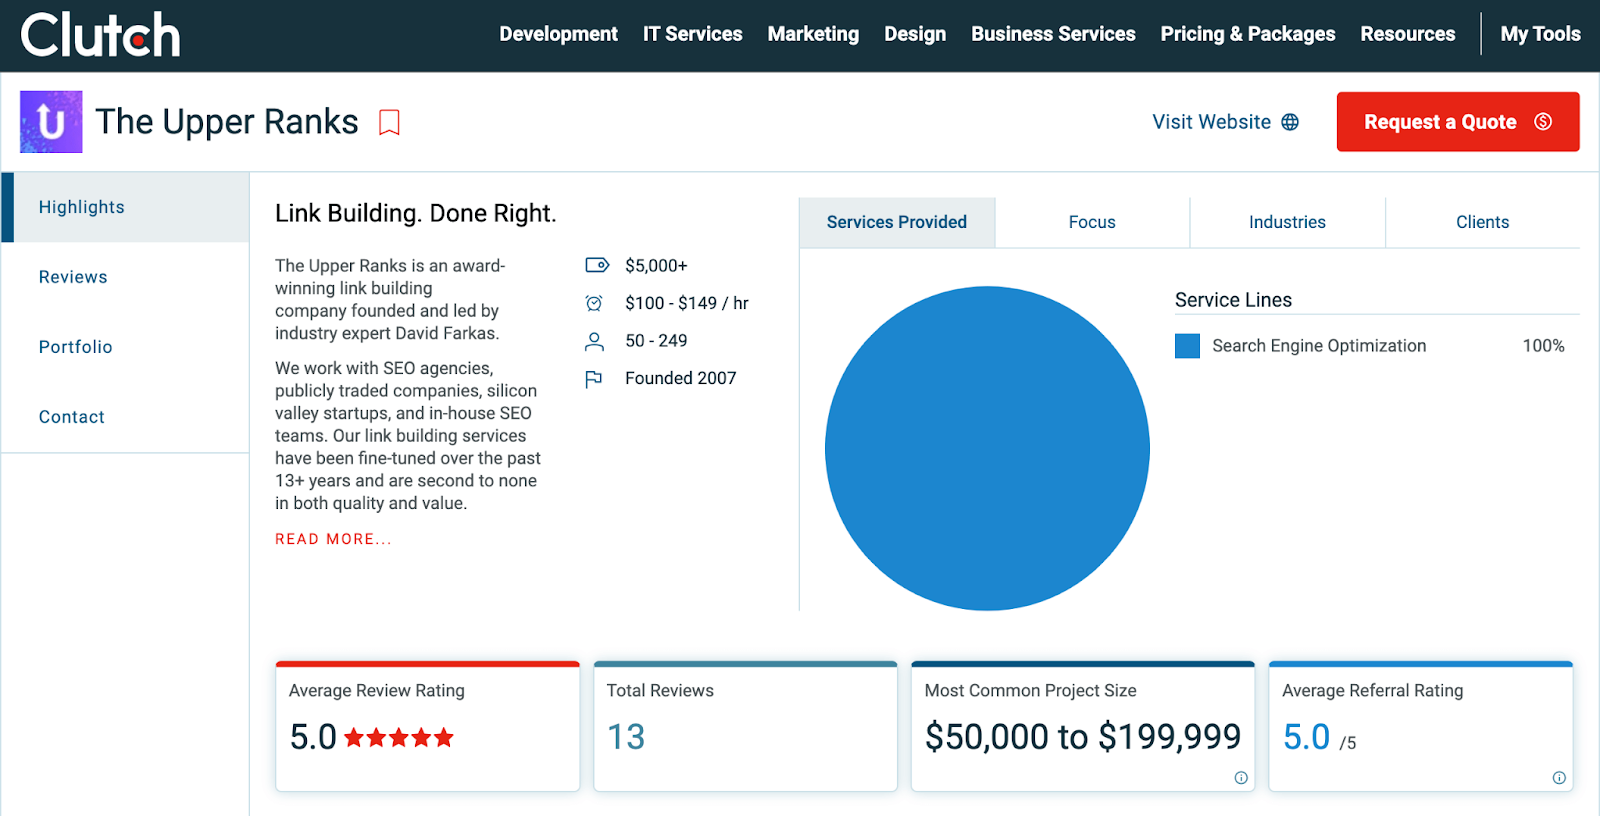Switch to the Focus tab

1092,222
